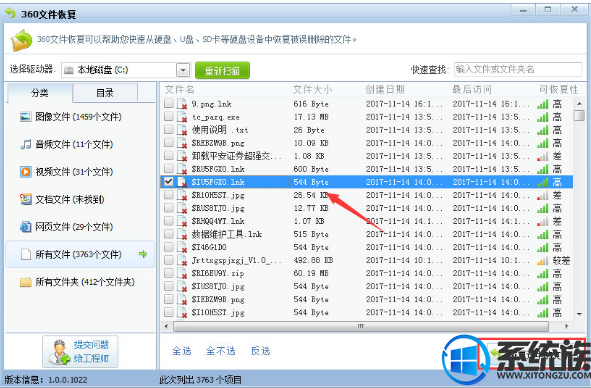Click the deleted file icon of 9.png.lnk
Screen dimensions: 591x388
[182, 104]
